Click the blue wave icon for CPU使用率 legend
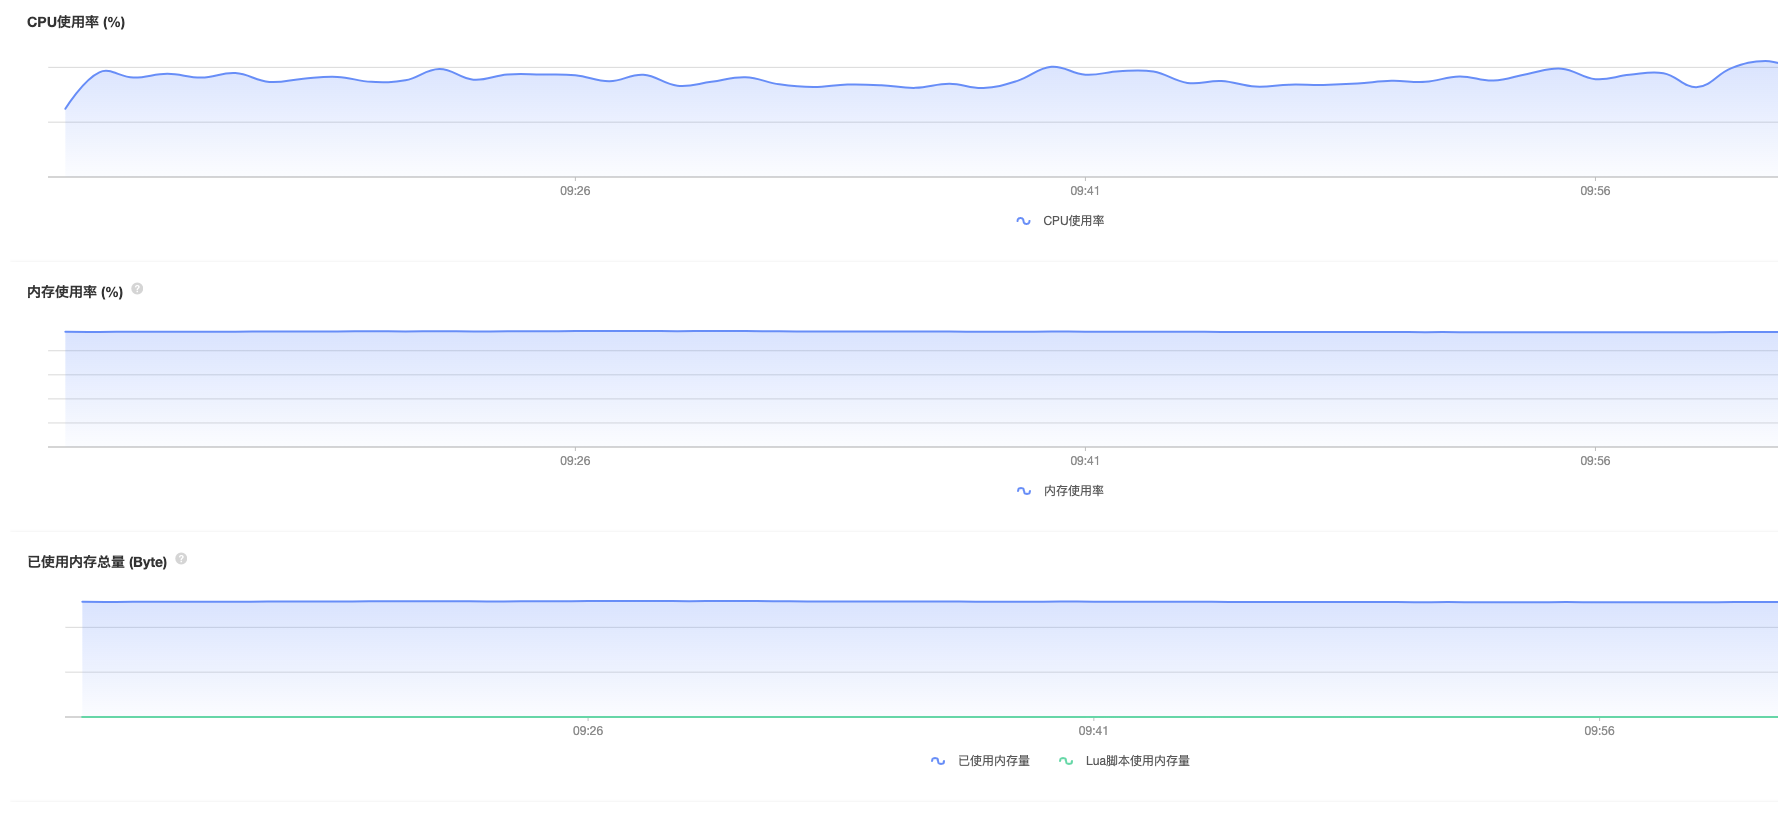 pos(1023,221)
